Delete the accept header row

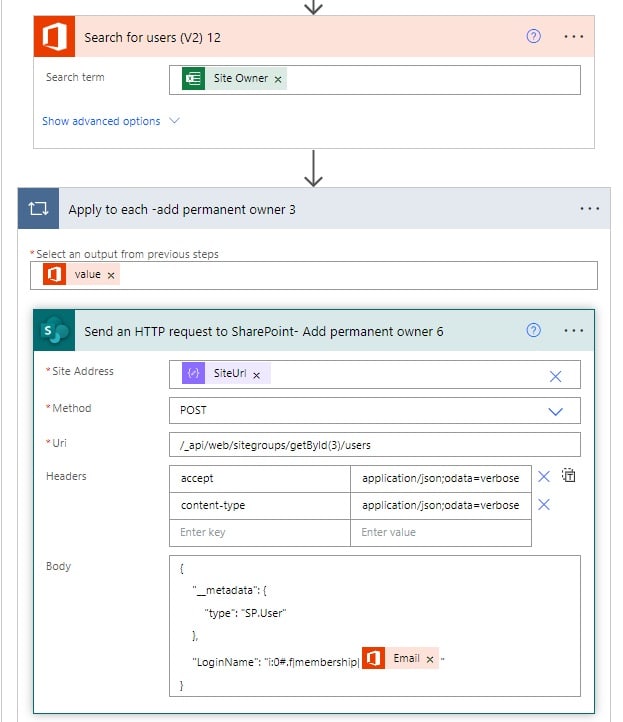pyautogui.click(x=544, y=477)
